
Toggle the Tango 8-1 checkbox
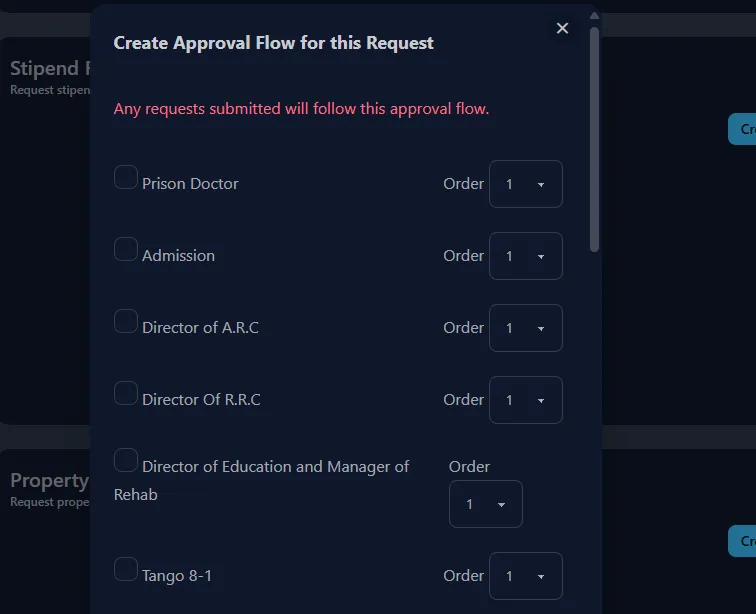point(126,569)
